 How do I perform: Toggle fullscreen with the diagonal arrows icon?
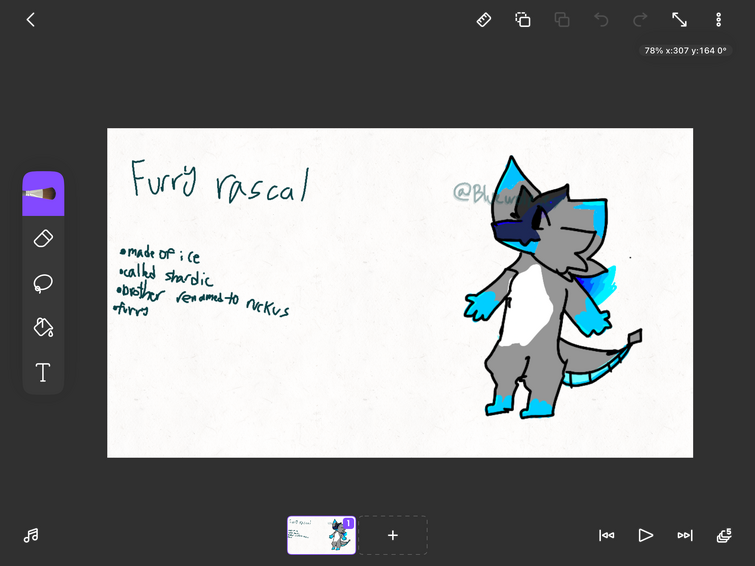coord(679,20)
